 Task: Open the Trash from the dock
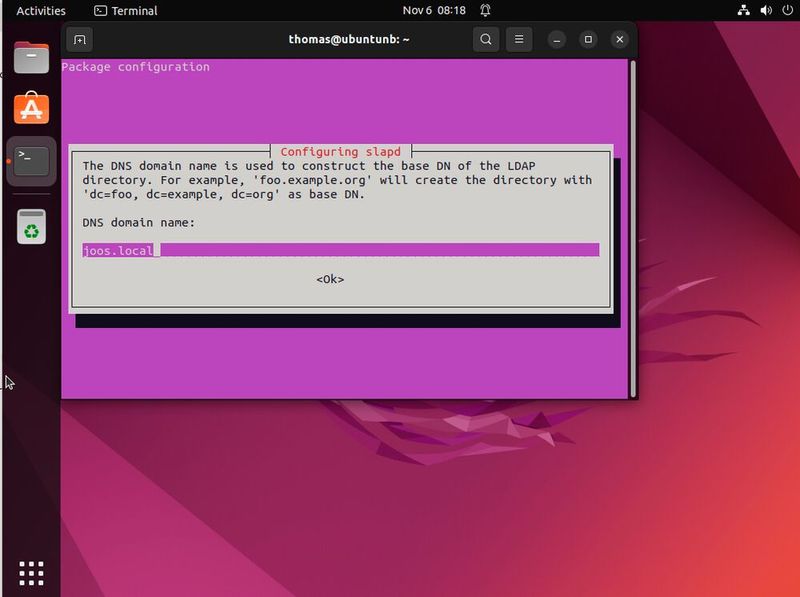pyautogui.click(x=30, y=227)
